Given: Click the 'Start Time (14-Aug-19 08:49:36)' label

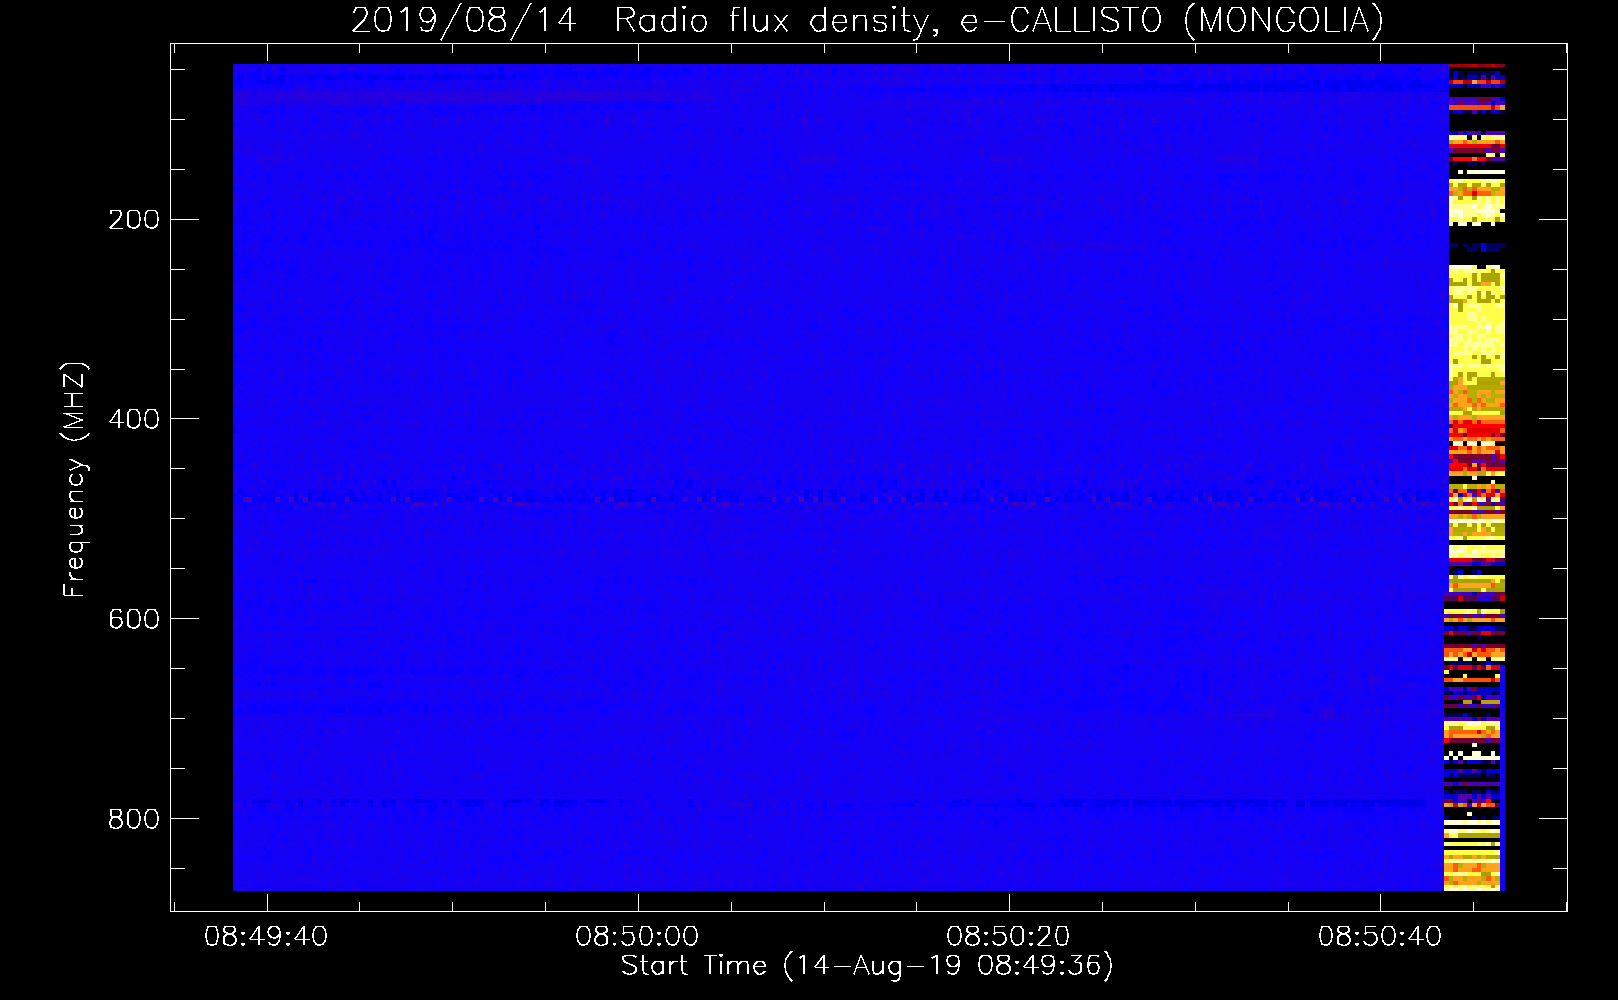Looking at the screenshot, I should point(867,966).
